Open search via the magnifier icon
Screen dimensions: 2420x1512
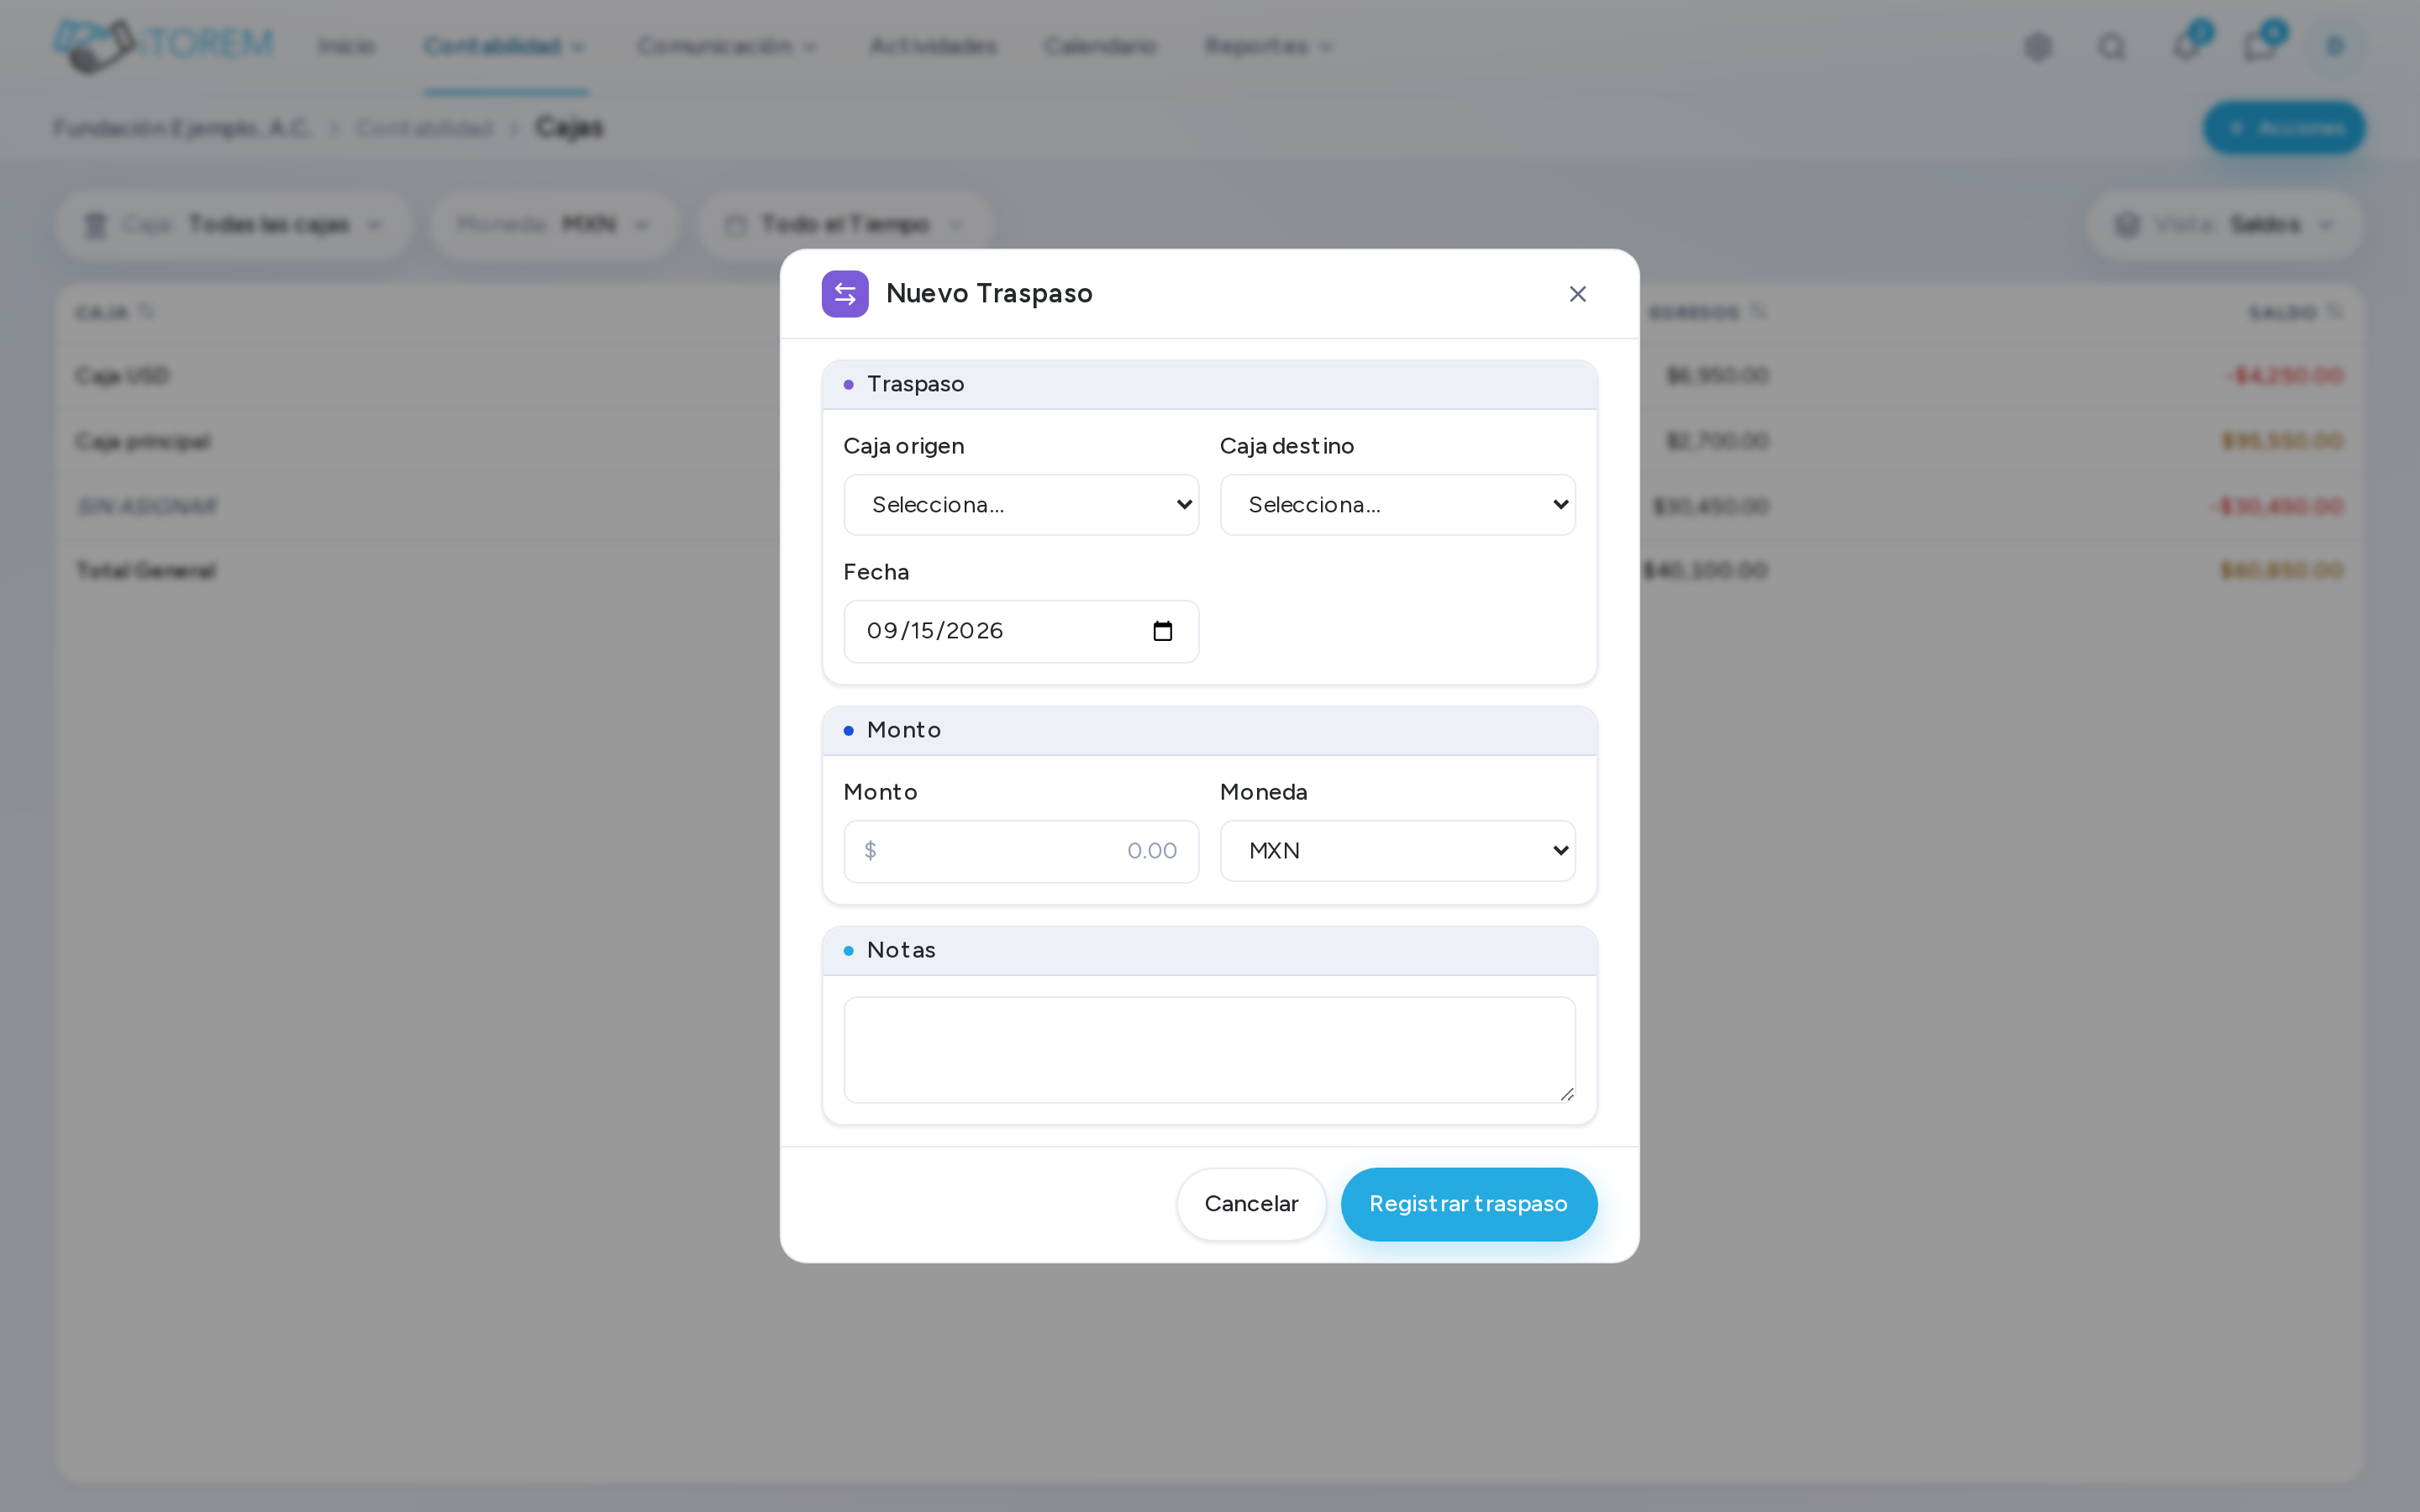point(2111,46)
